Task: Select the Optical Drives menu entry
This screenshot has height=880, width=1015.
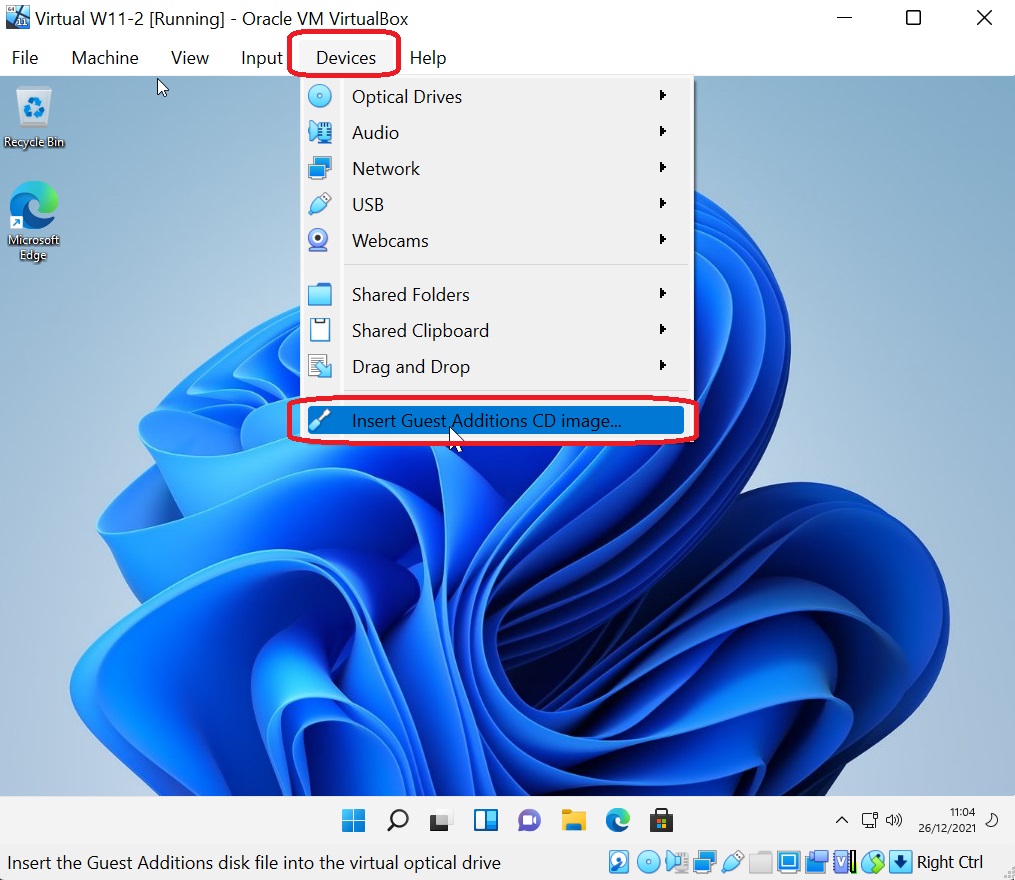Action: point(496,96)
